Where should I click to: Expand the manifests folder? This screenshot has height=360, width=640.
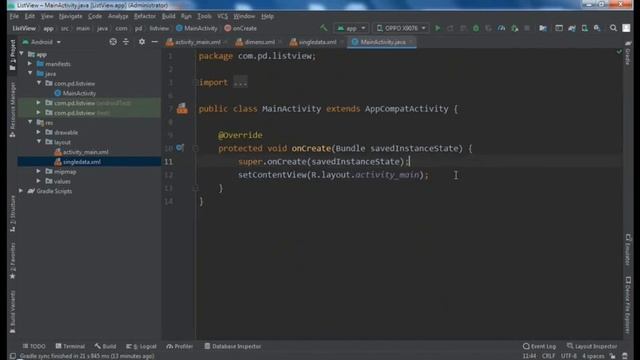30,64
